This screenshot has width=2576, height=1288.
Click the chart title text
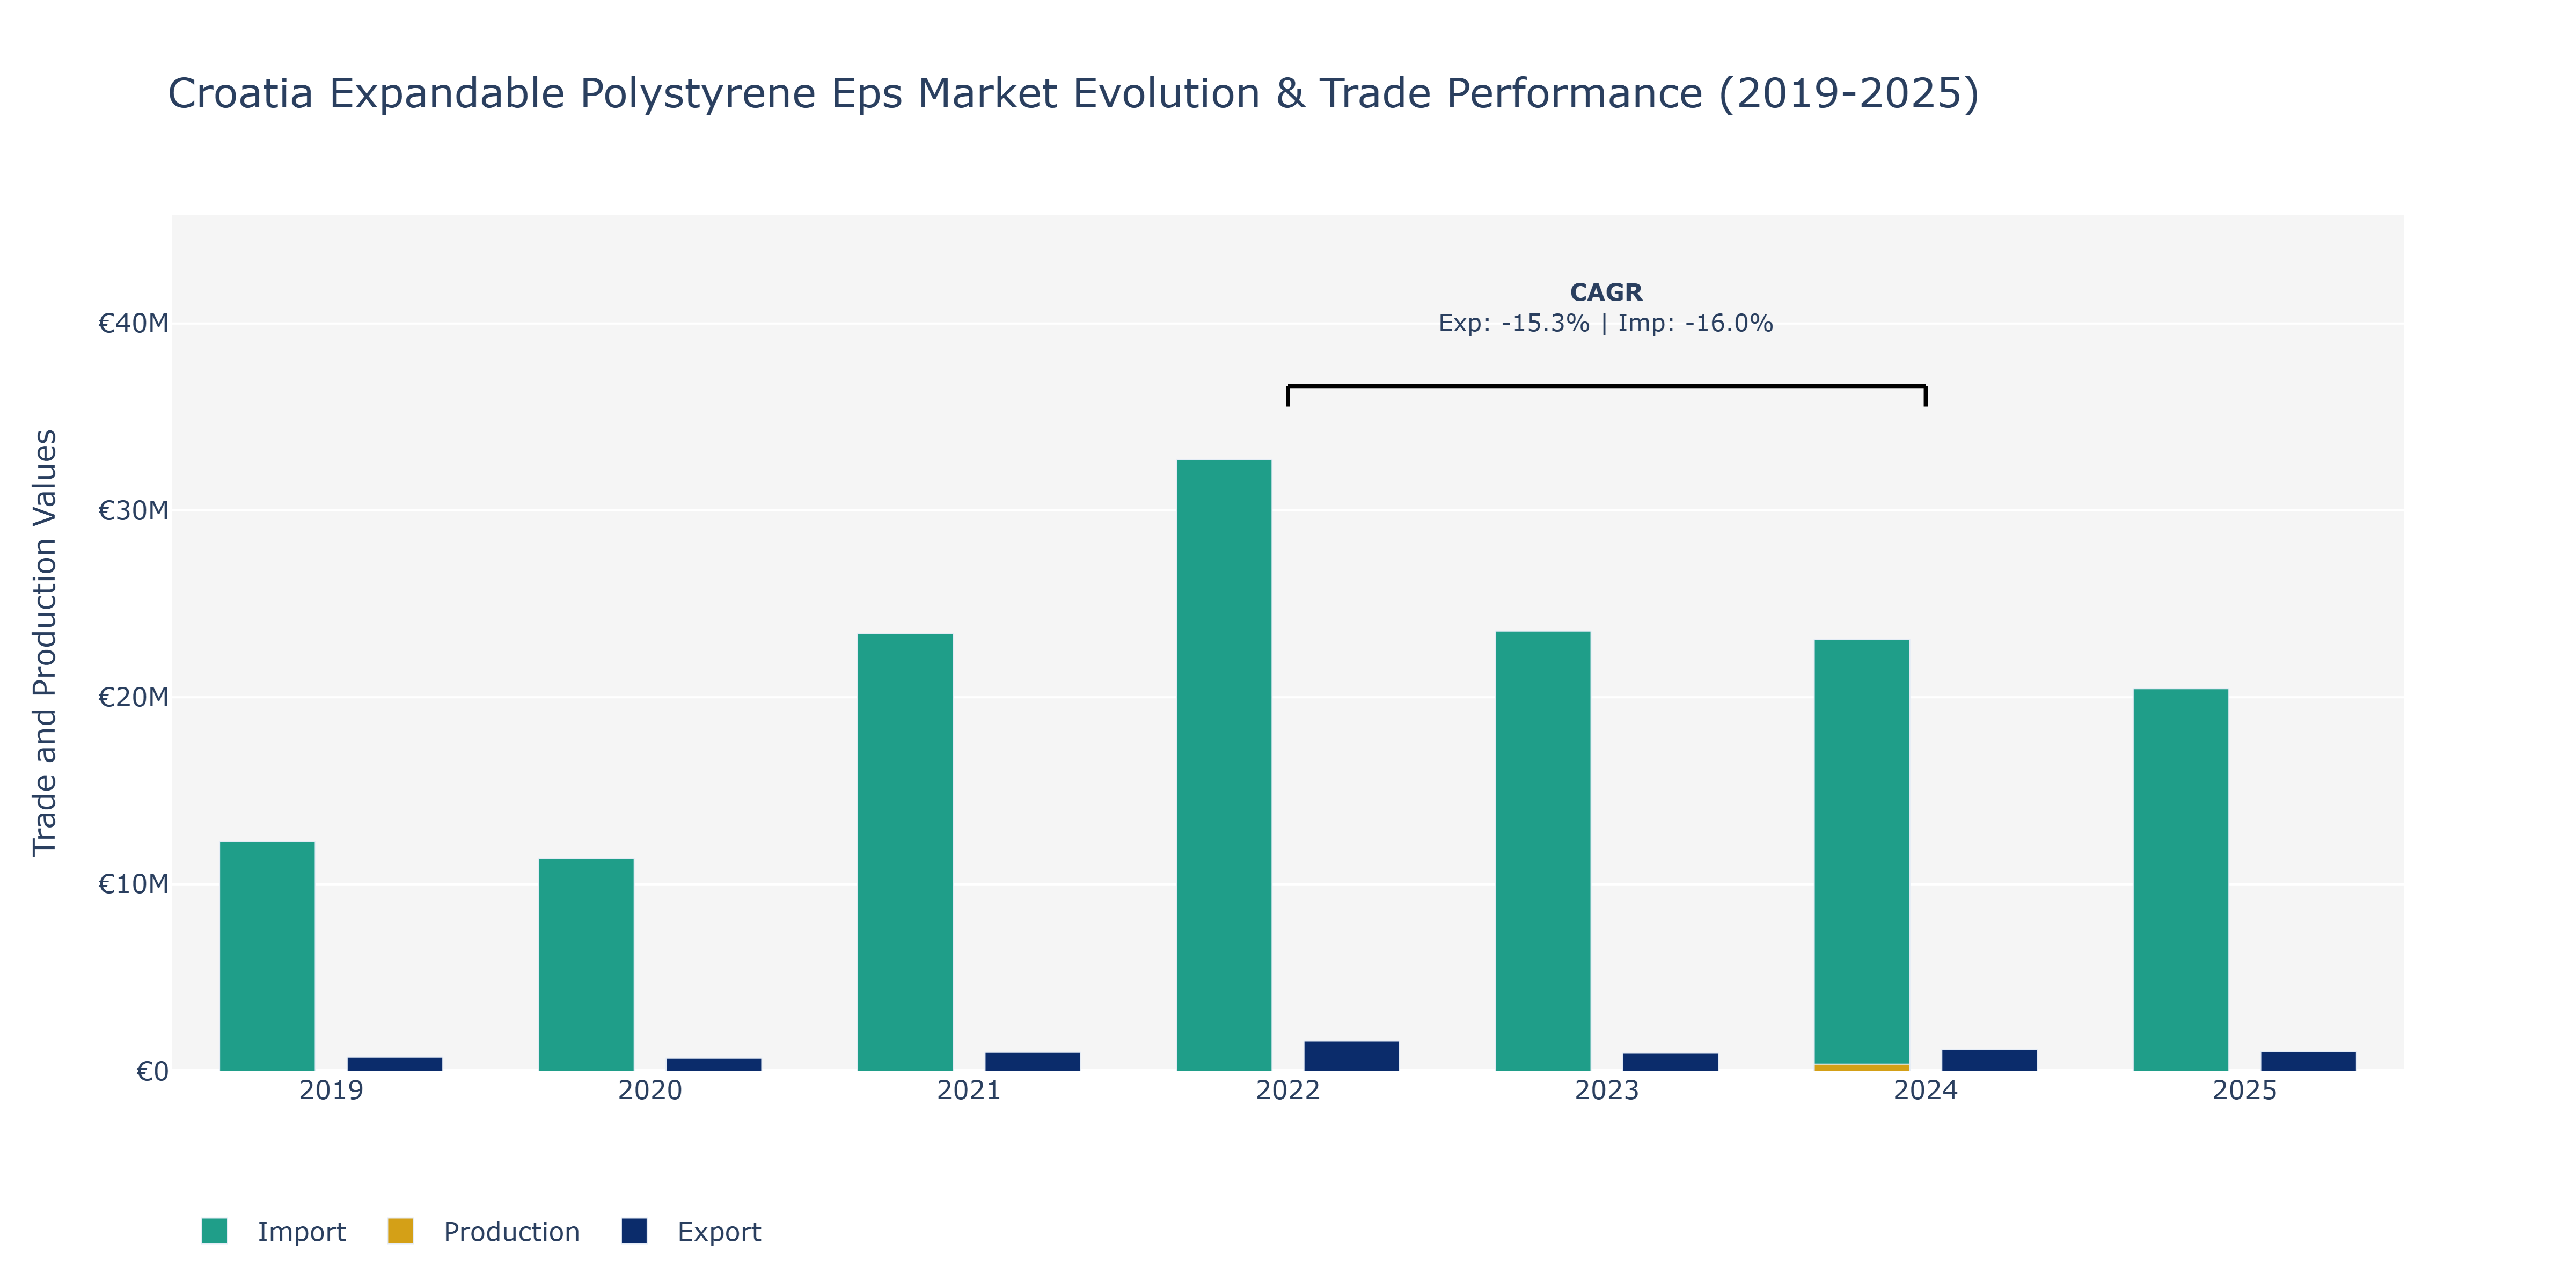coord(1073,94)
